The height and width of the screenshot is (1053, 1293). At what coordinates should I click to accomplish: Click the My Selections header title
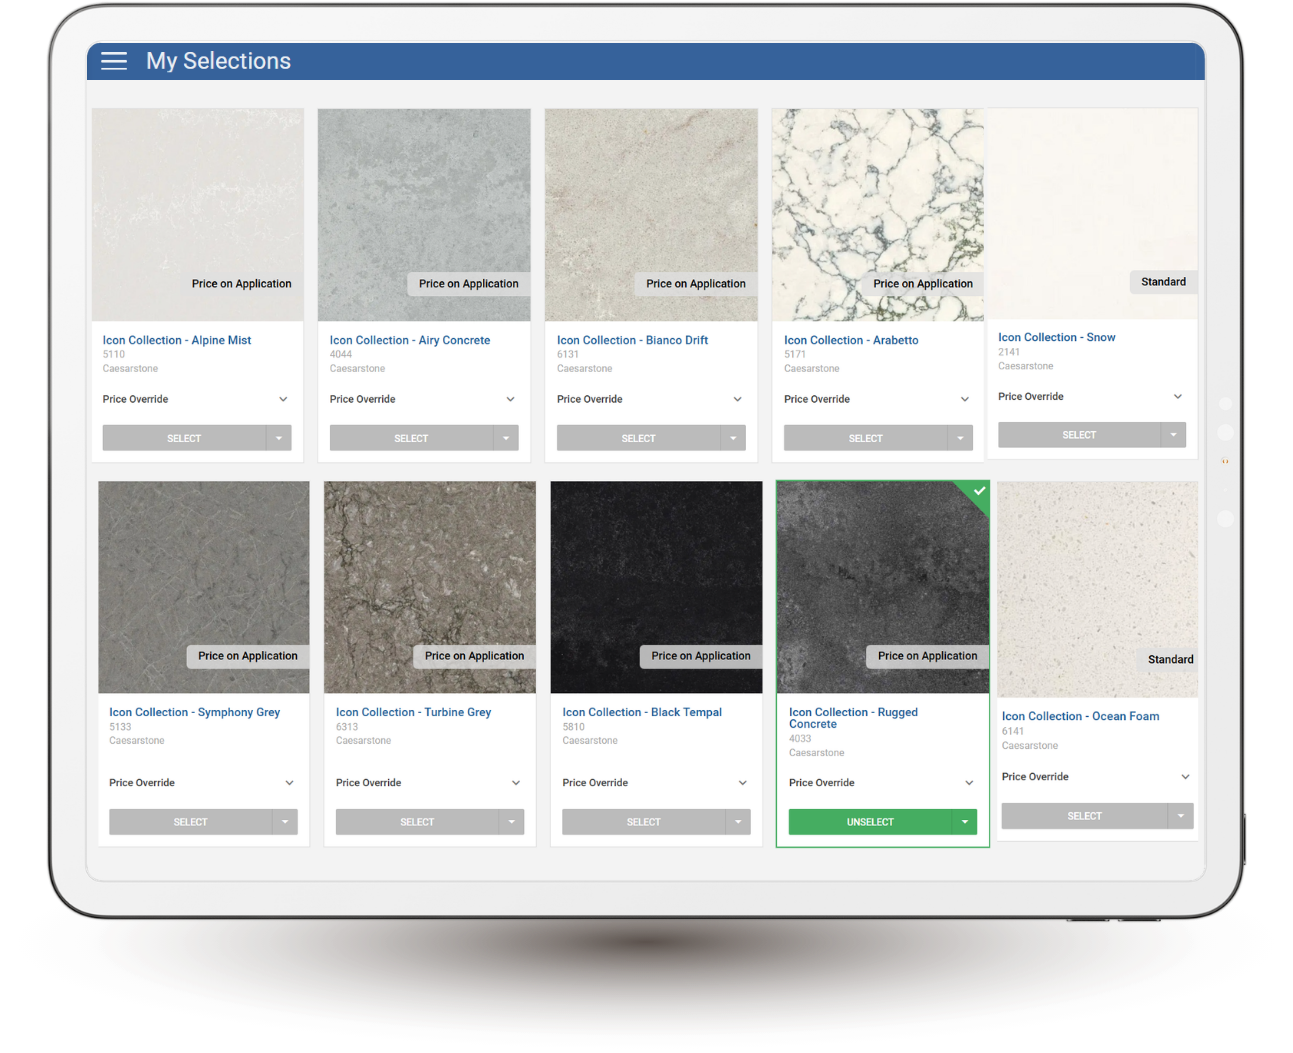218,61
